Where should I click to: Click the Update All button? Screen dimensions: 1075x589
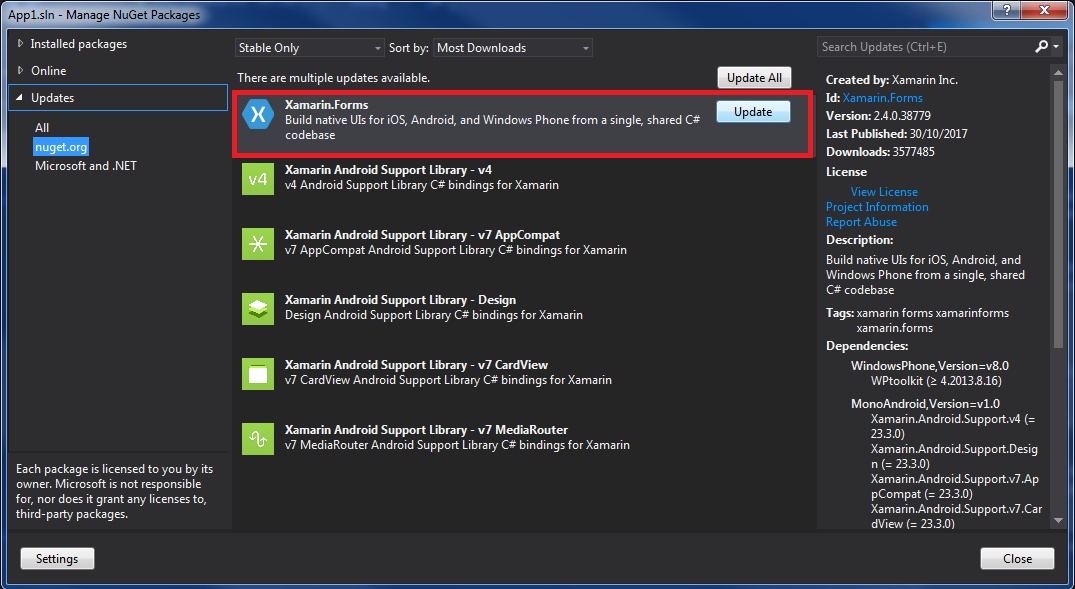pos(754,77)
